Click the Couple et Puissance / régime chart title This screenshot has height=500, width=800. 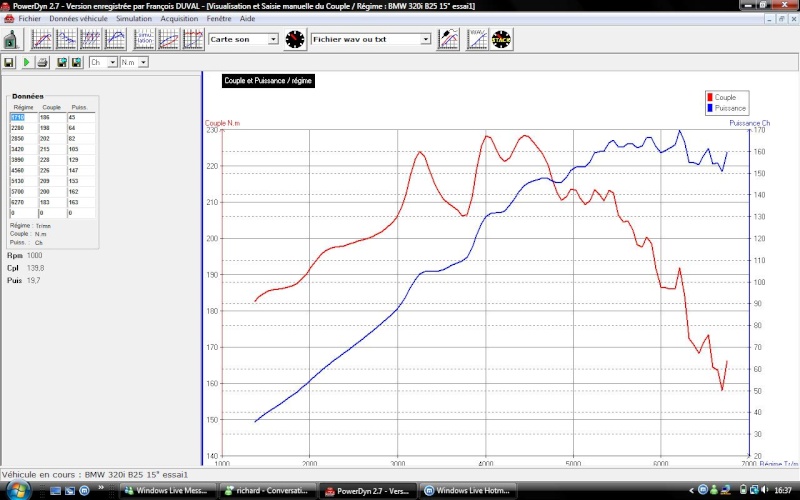268,81
